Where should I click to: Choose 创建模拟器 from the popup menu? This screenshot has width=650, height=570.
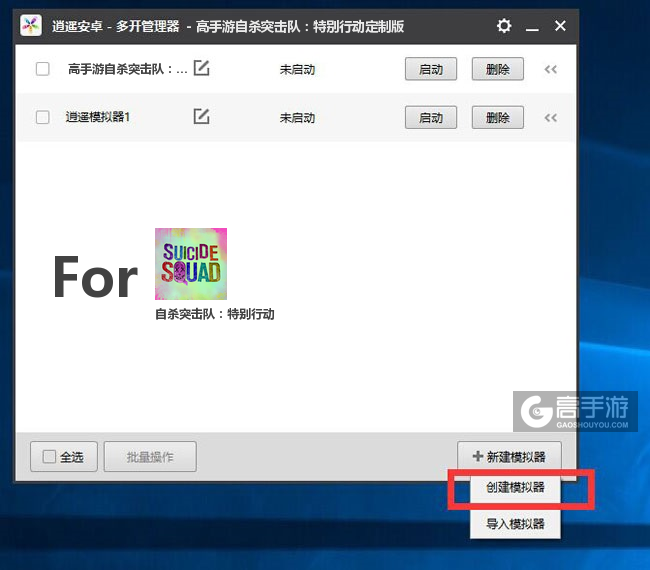pyautogui.click(x=515, y=487)
